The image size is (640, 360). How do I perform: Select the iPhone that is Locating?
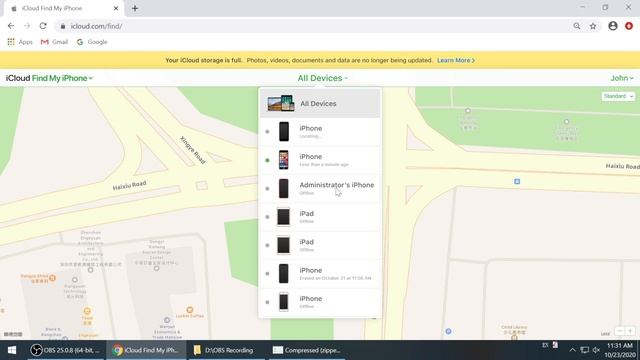pos(320,131)
